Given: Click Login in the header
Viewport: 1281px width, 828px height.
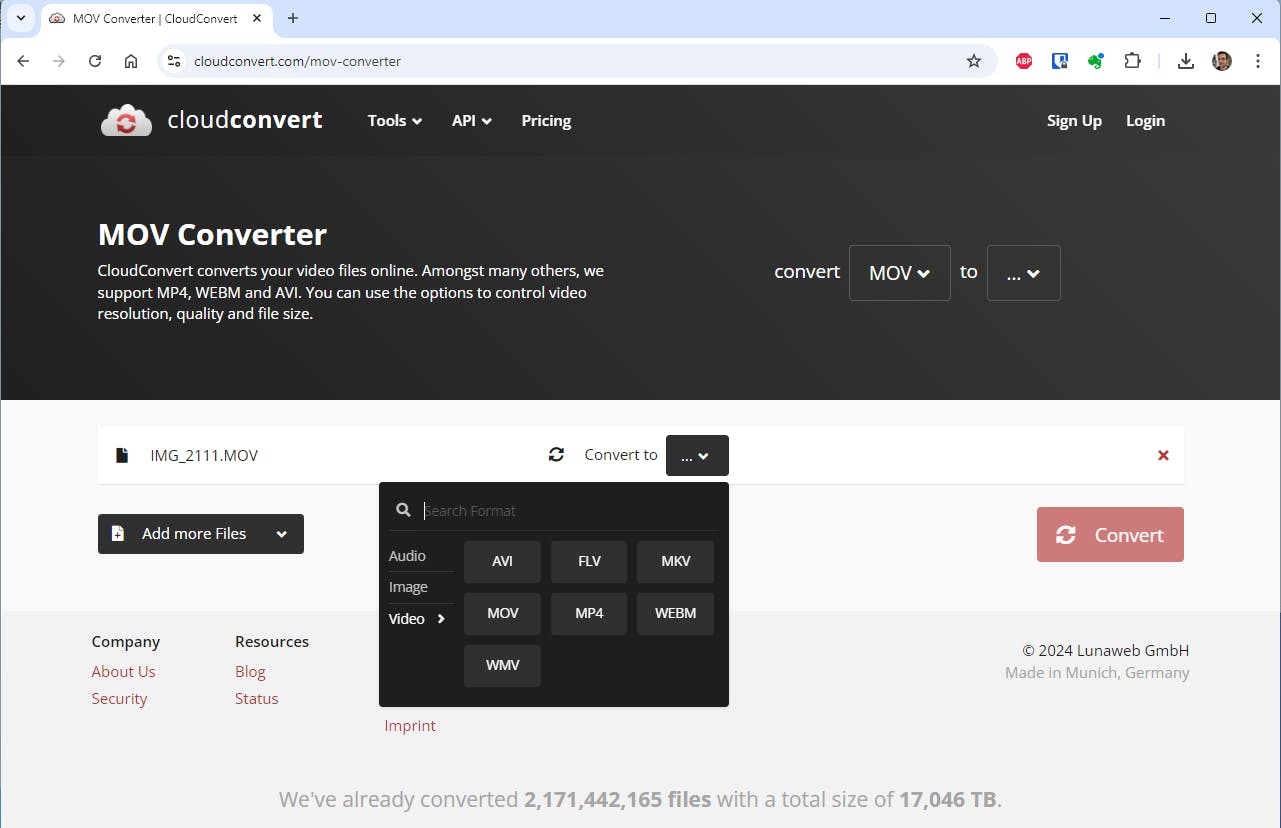Looking at the screenshot, I should (x=1145, y=121).
